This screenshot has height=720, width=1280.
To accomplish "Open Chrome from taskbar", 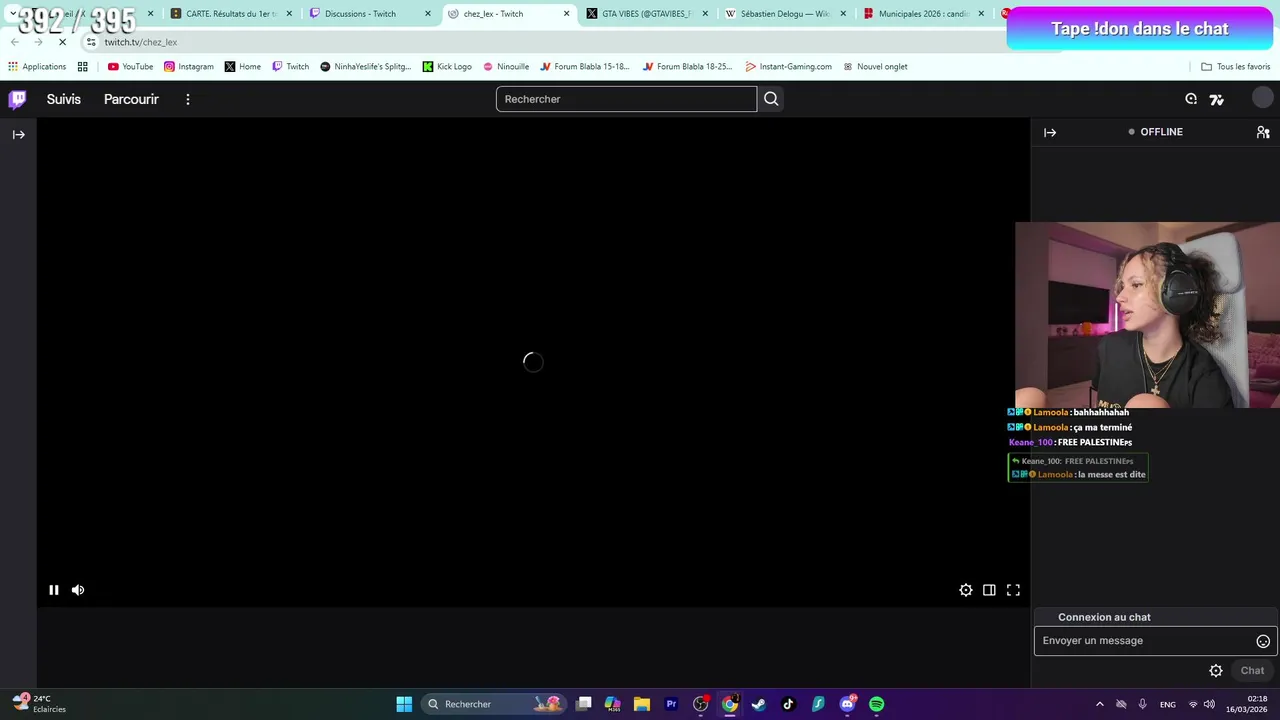I will click(x=730, y=704).
